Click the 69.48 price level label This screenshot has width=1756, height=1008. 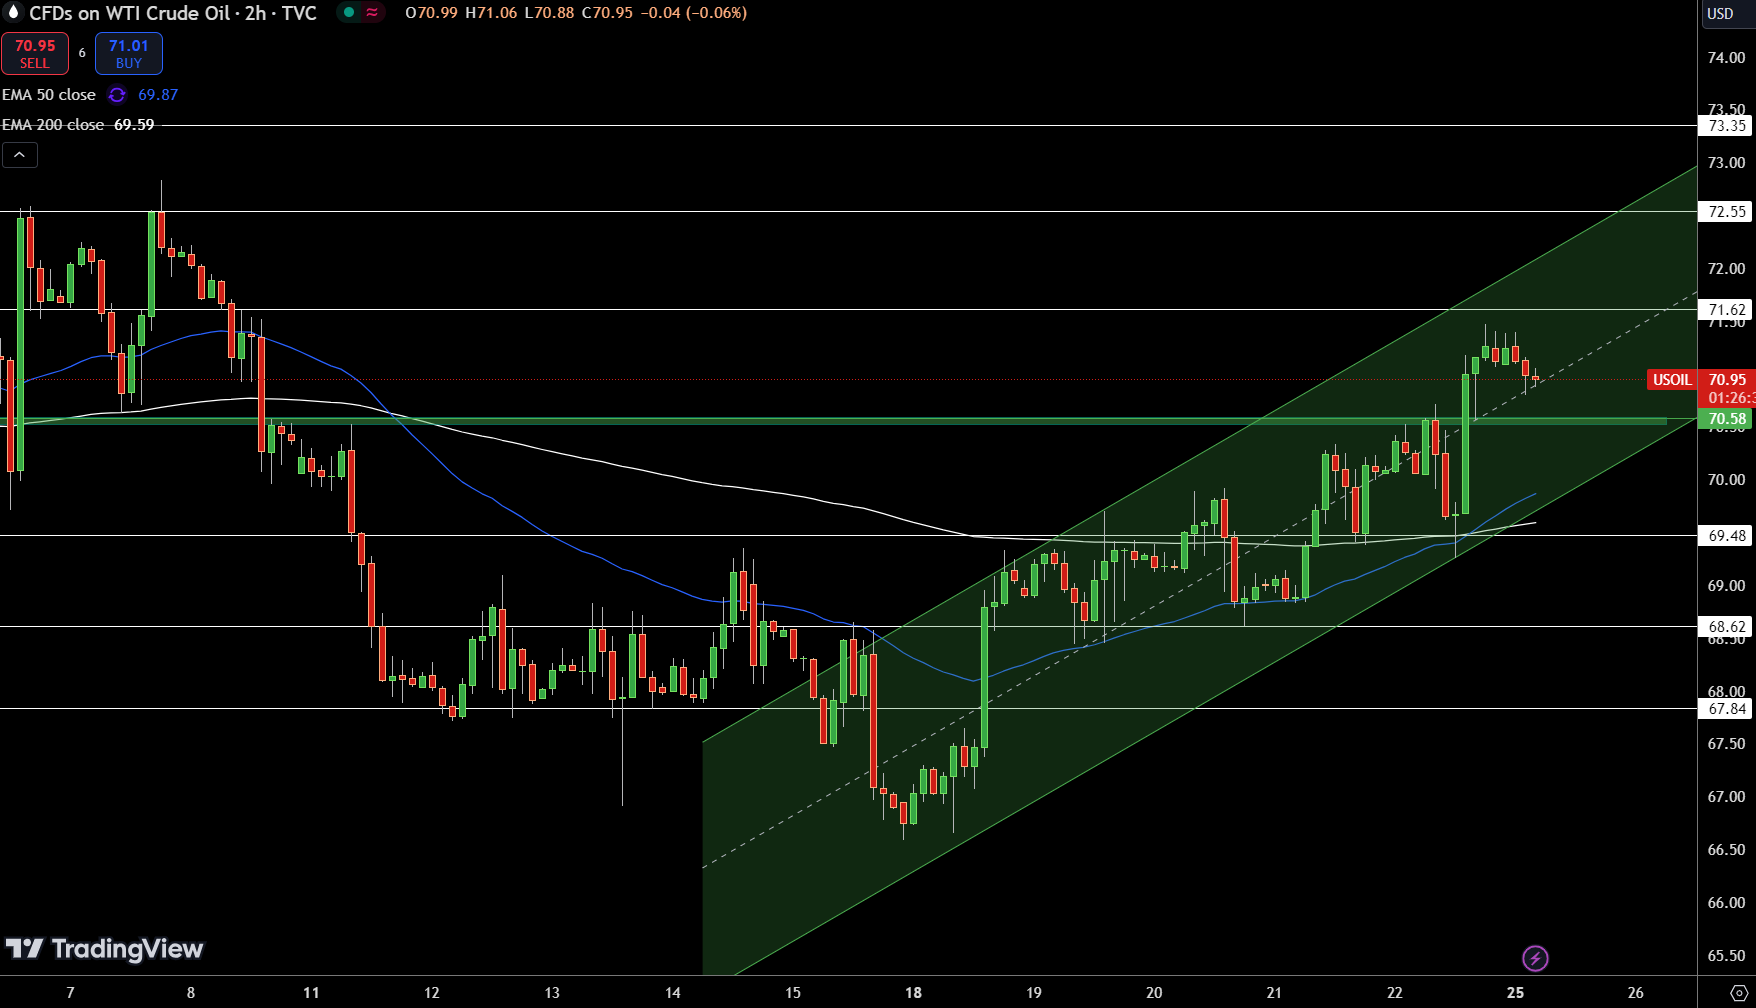tap(1727, 536)
